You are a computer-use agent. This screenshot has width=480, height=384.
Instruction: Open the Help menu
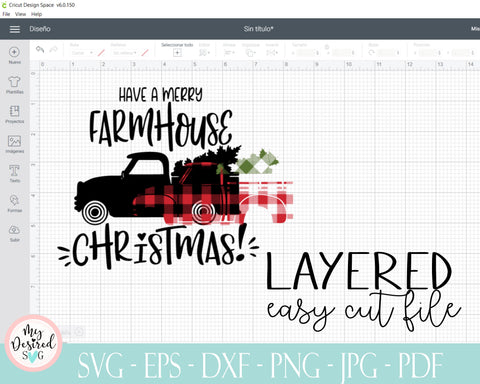point(36,14)
